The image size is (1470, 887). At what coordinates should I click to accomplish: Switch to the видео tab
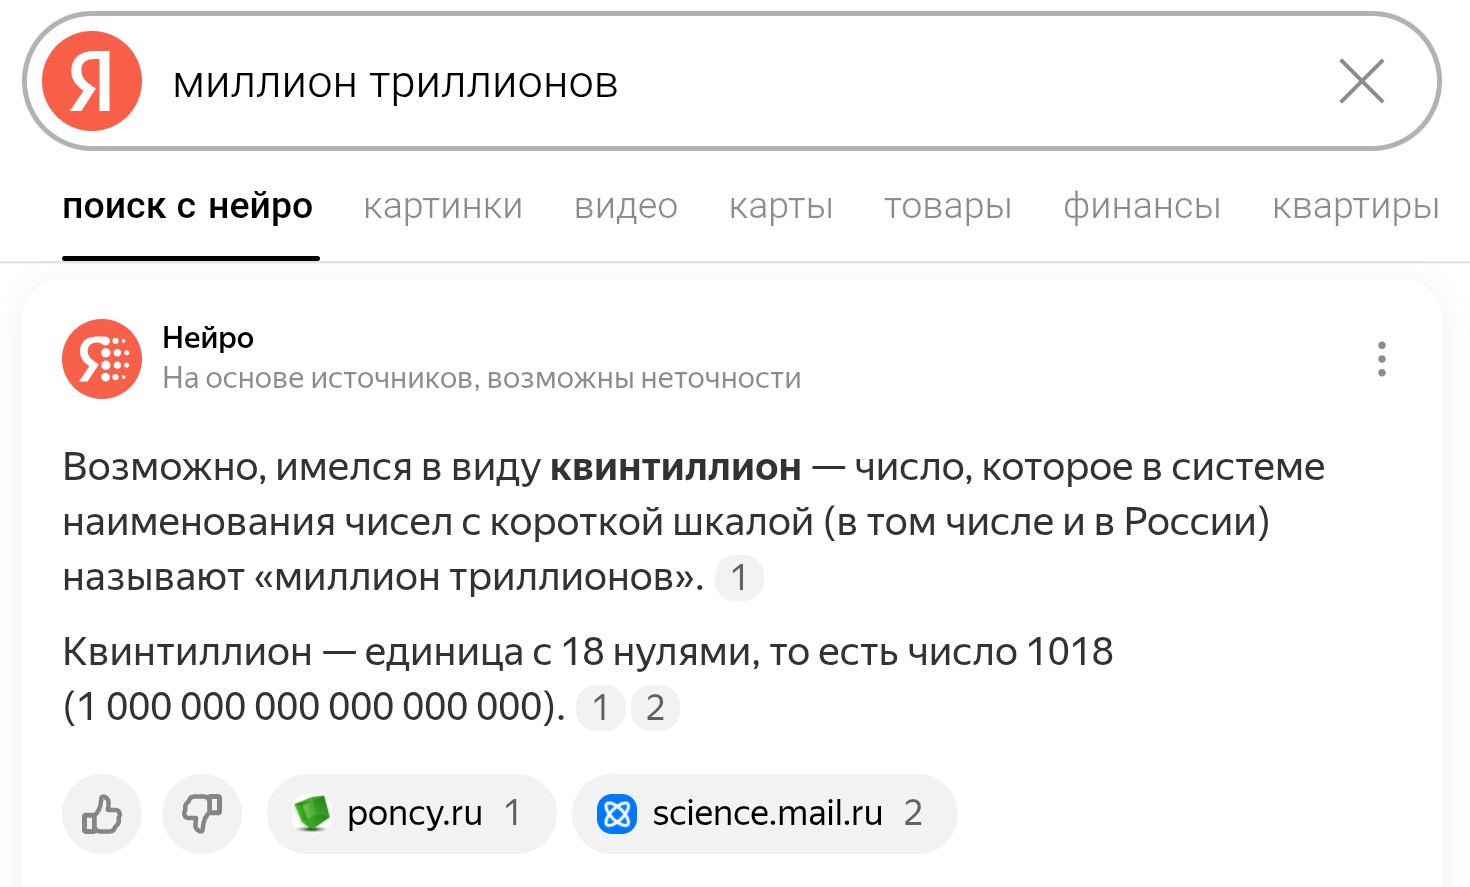[x=626, y=206]
